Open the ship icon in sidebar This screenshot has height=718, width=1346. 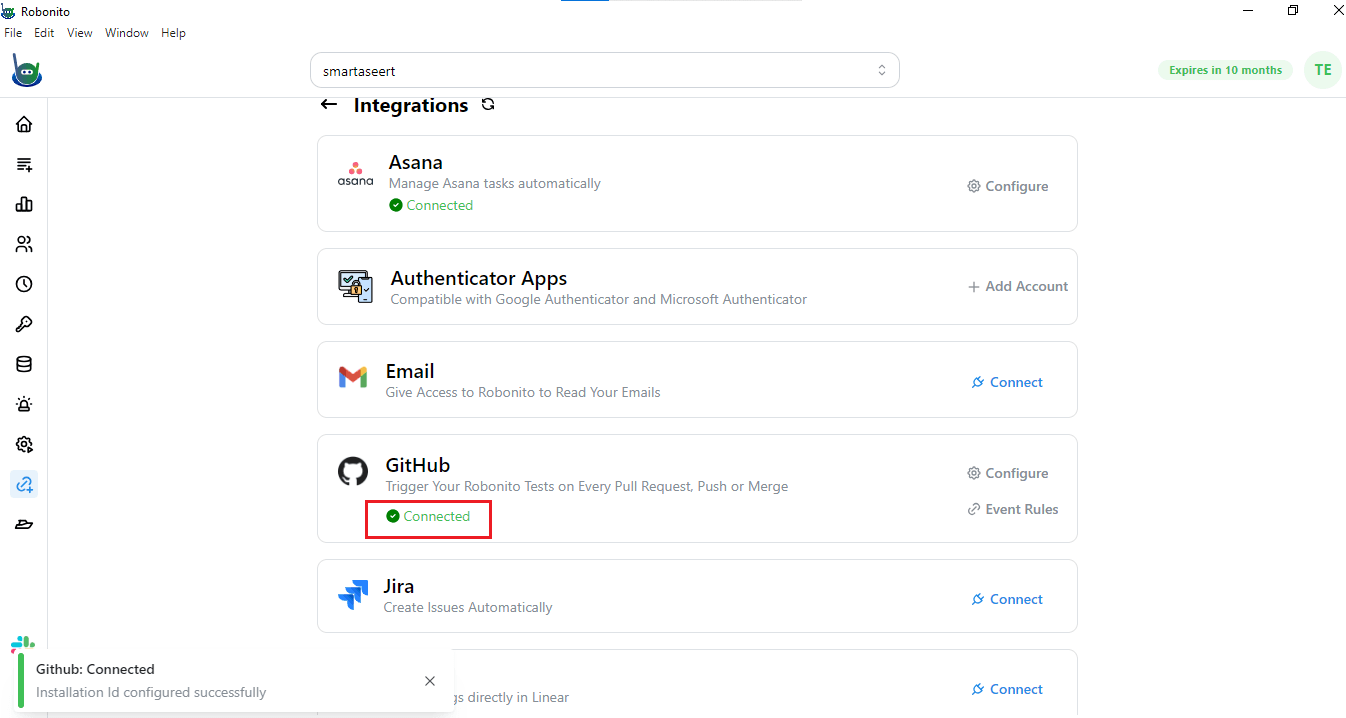[x=24, y=524]
